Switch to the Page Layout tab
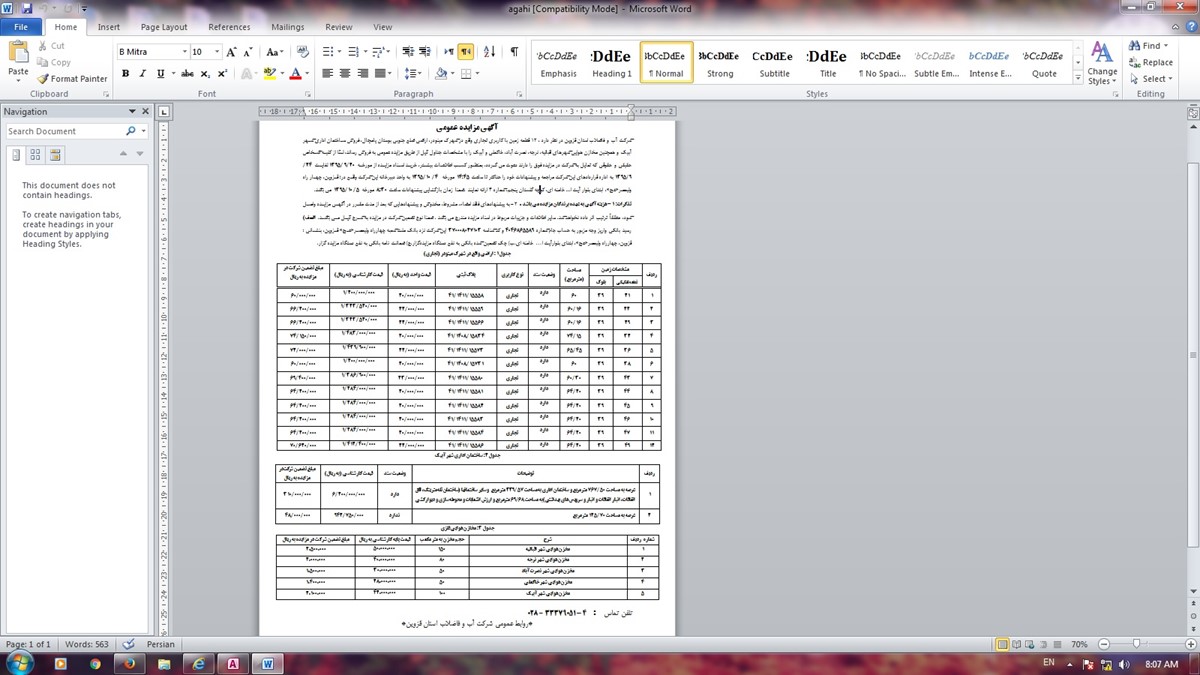Screen dimensions: 1200x675 tap(164, 27)
